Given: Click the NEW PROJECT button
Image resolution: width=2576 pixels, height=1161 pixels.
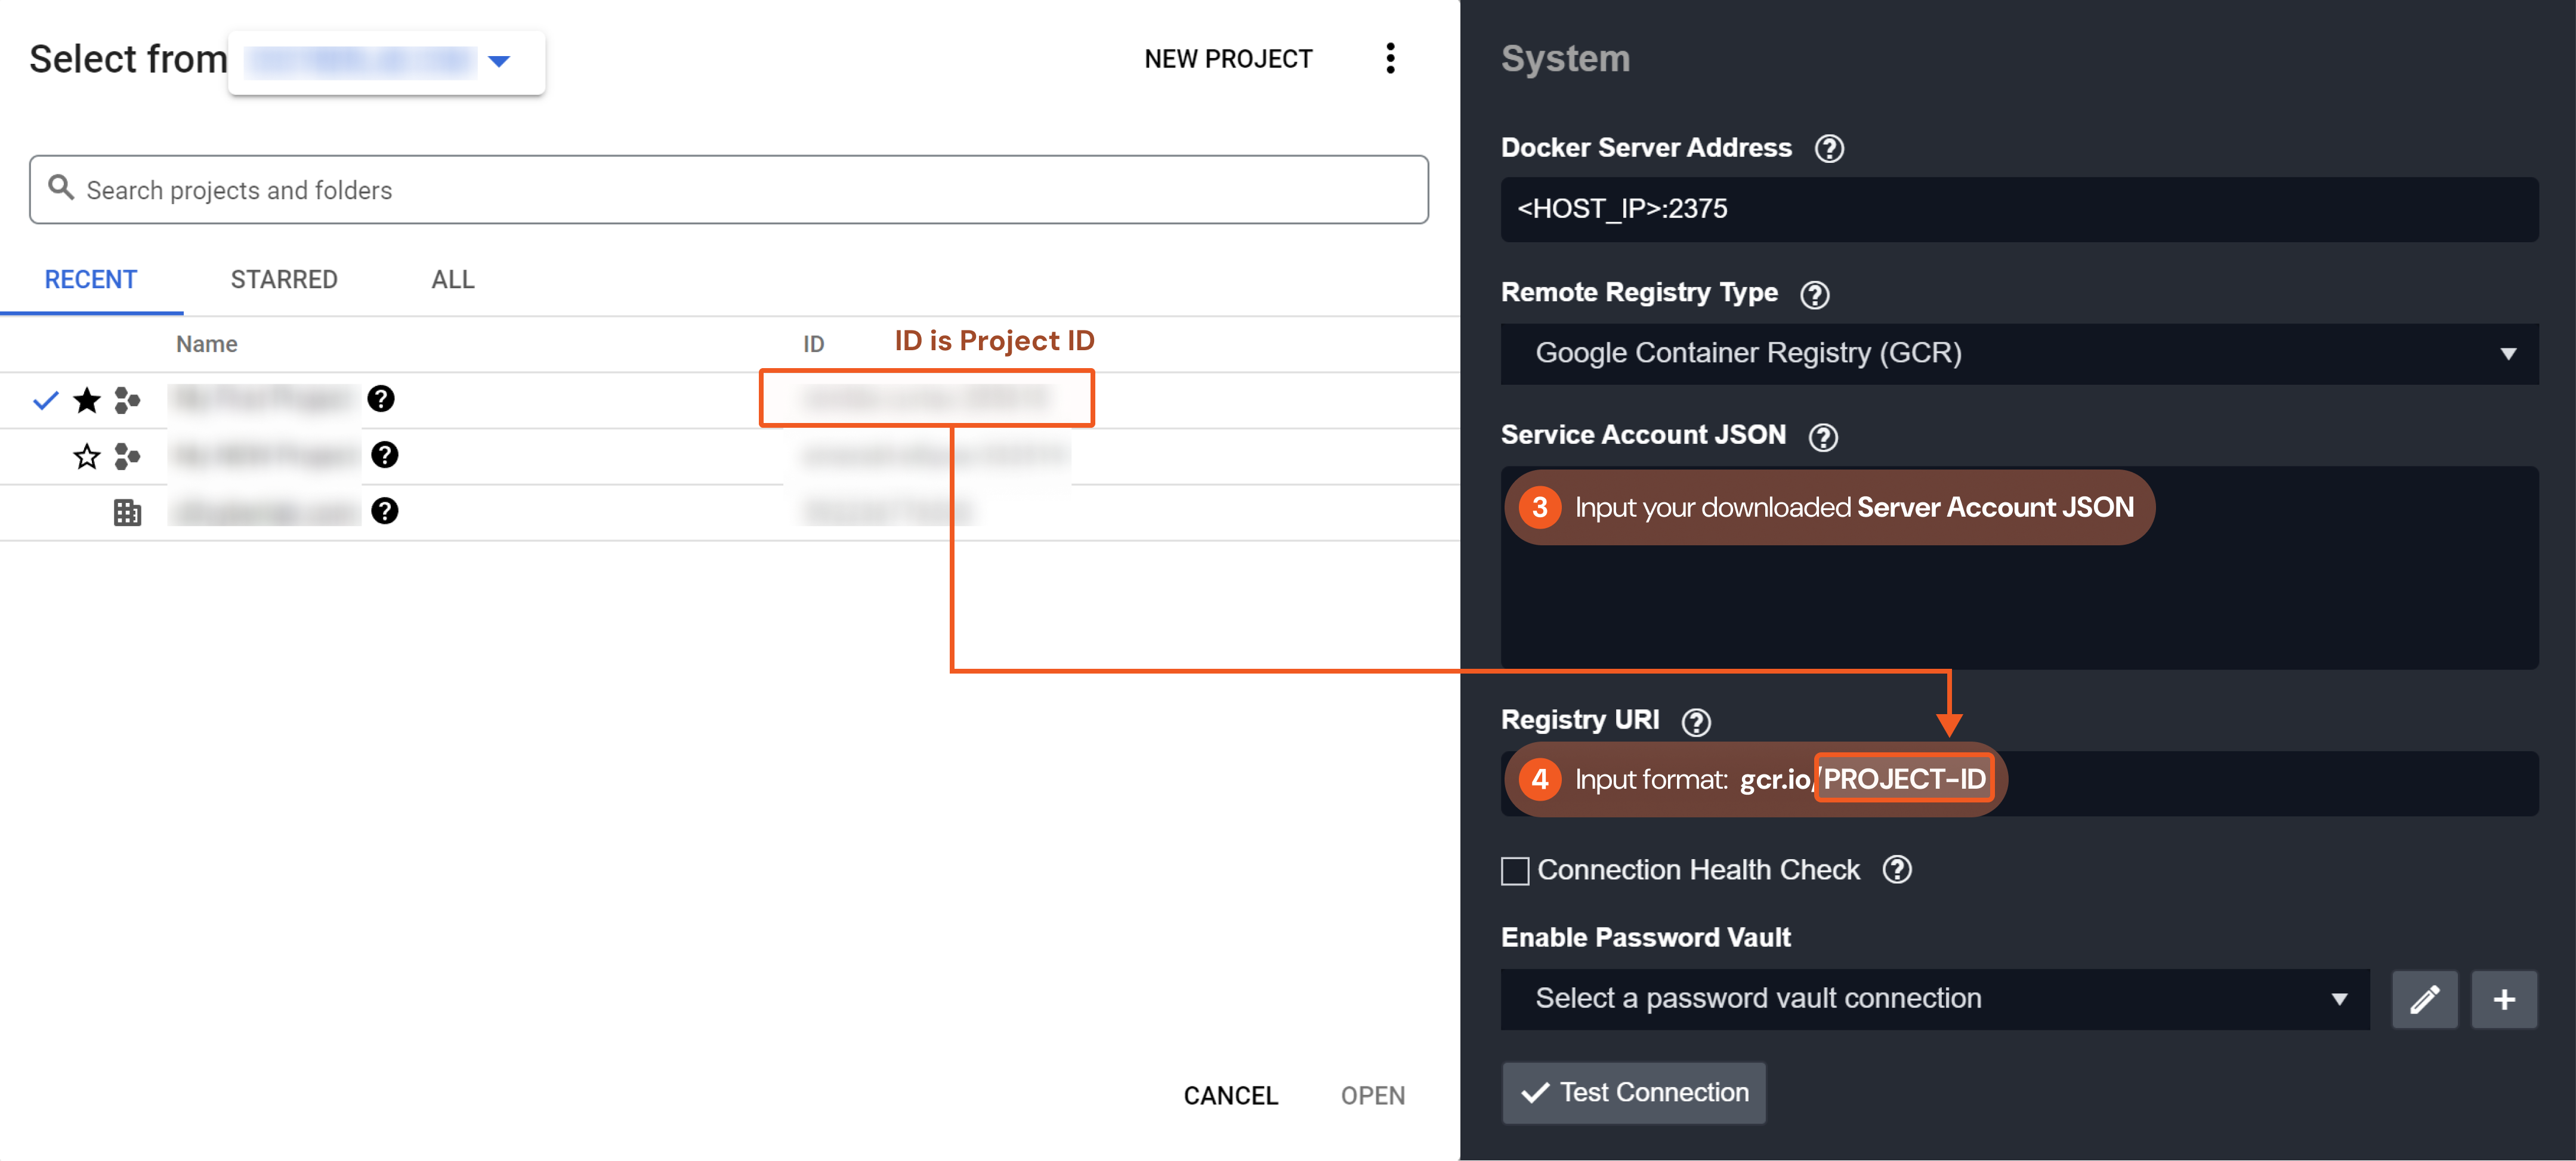Looking at the screenshot, I should click(x=1227, y=59).
